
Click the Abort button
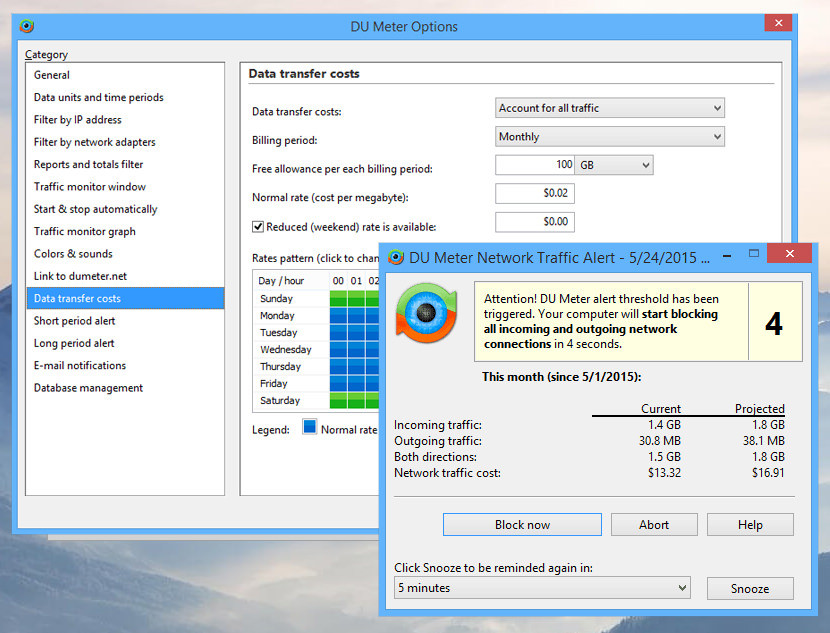coord(654,525)
